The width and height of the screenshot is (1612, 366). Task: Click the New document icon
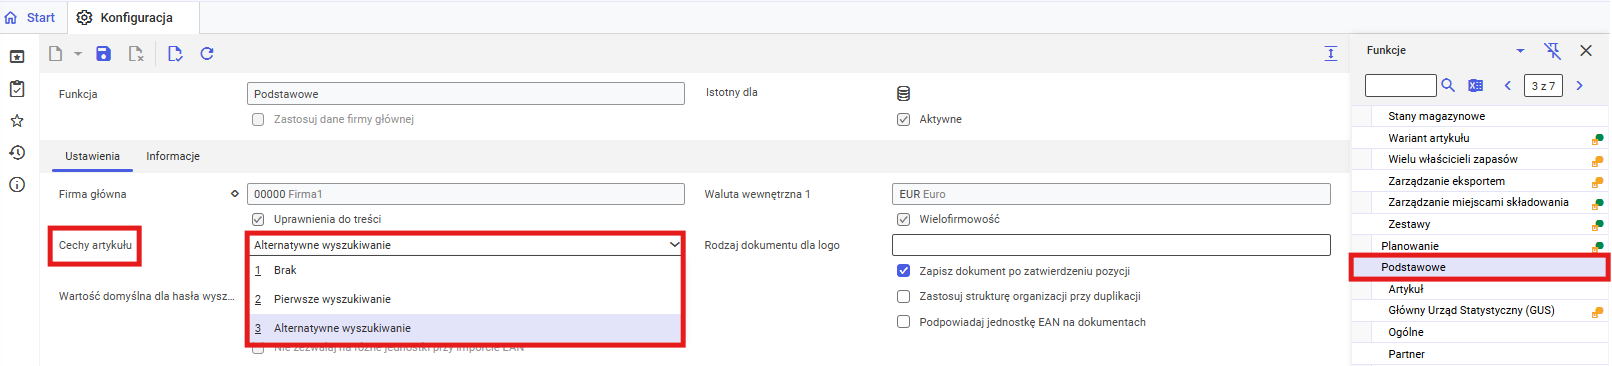click(x=56, y=54)
